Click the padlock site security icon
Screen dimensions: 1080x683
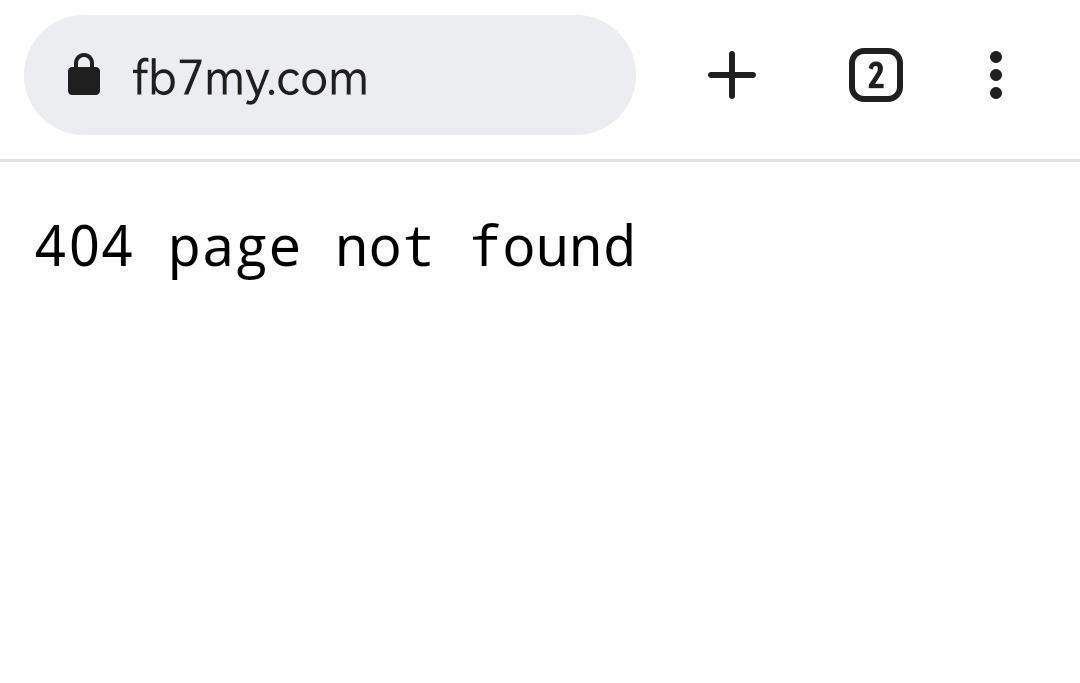coord(84,76)
